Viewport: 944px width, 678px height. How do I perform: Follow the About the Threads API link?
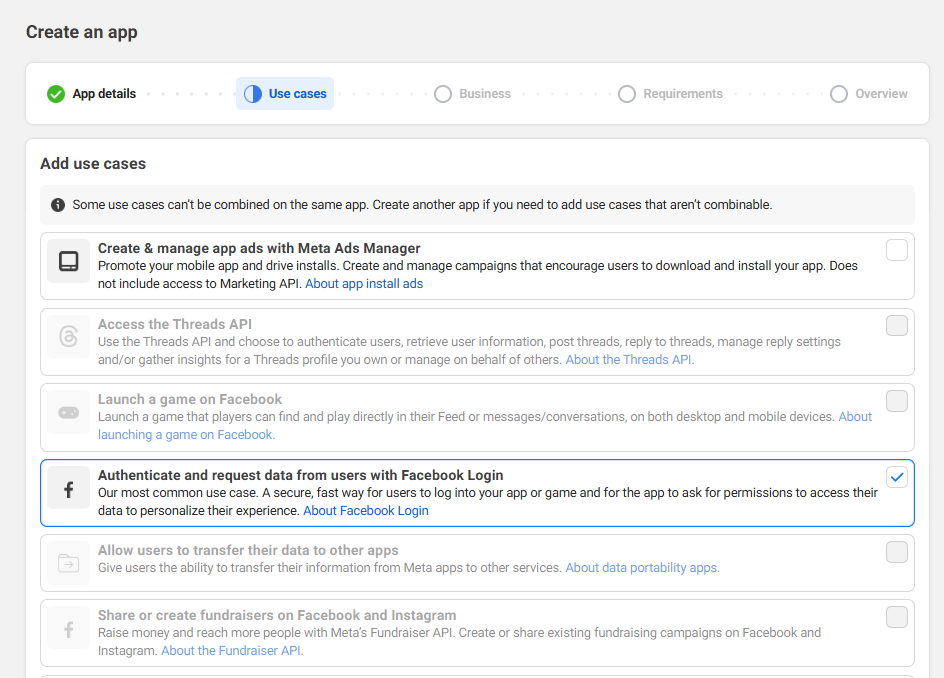point(629,360)
